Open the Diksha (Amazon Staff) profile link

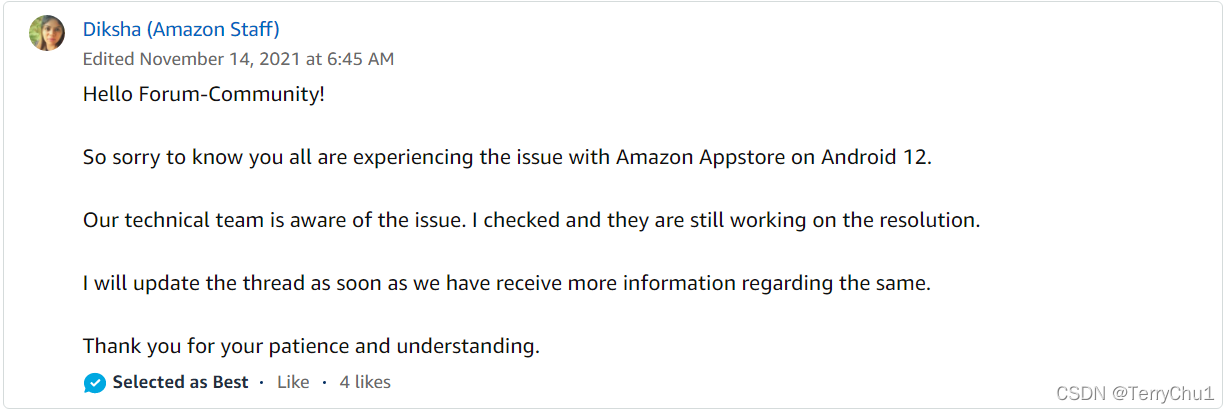(181, 30)
